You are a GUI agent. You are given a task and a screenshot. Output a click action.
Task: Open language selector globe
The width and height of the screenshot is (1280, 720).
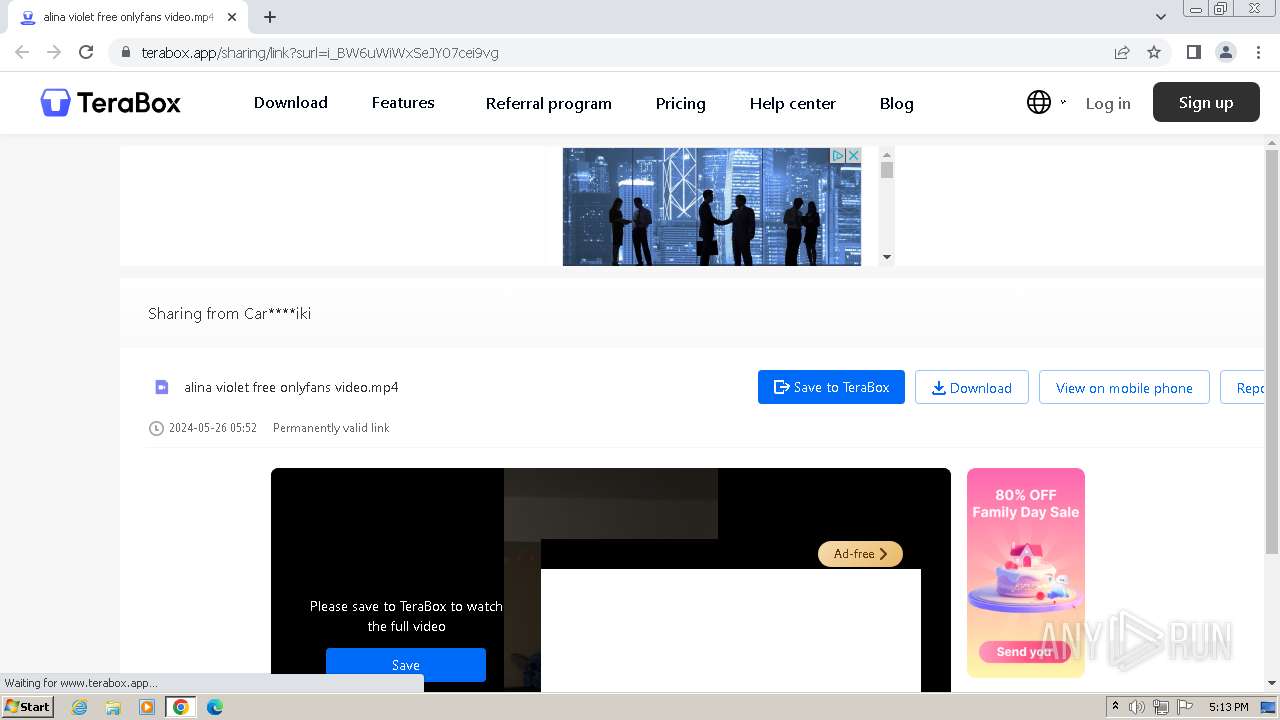tap(1039, 102)
